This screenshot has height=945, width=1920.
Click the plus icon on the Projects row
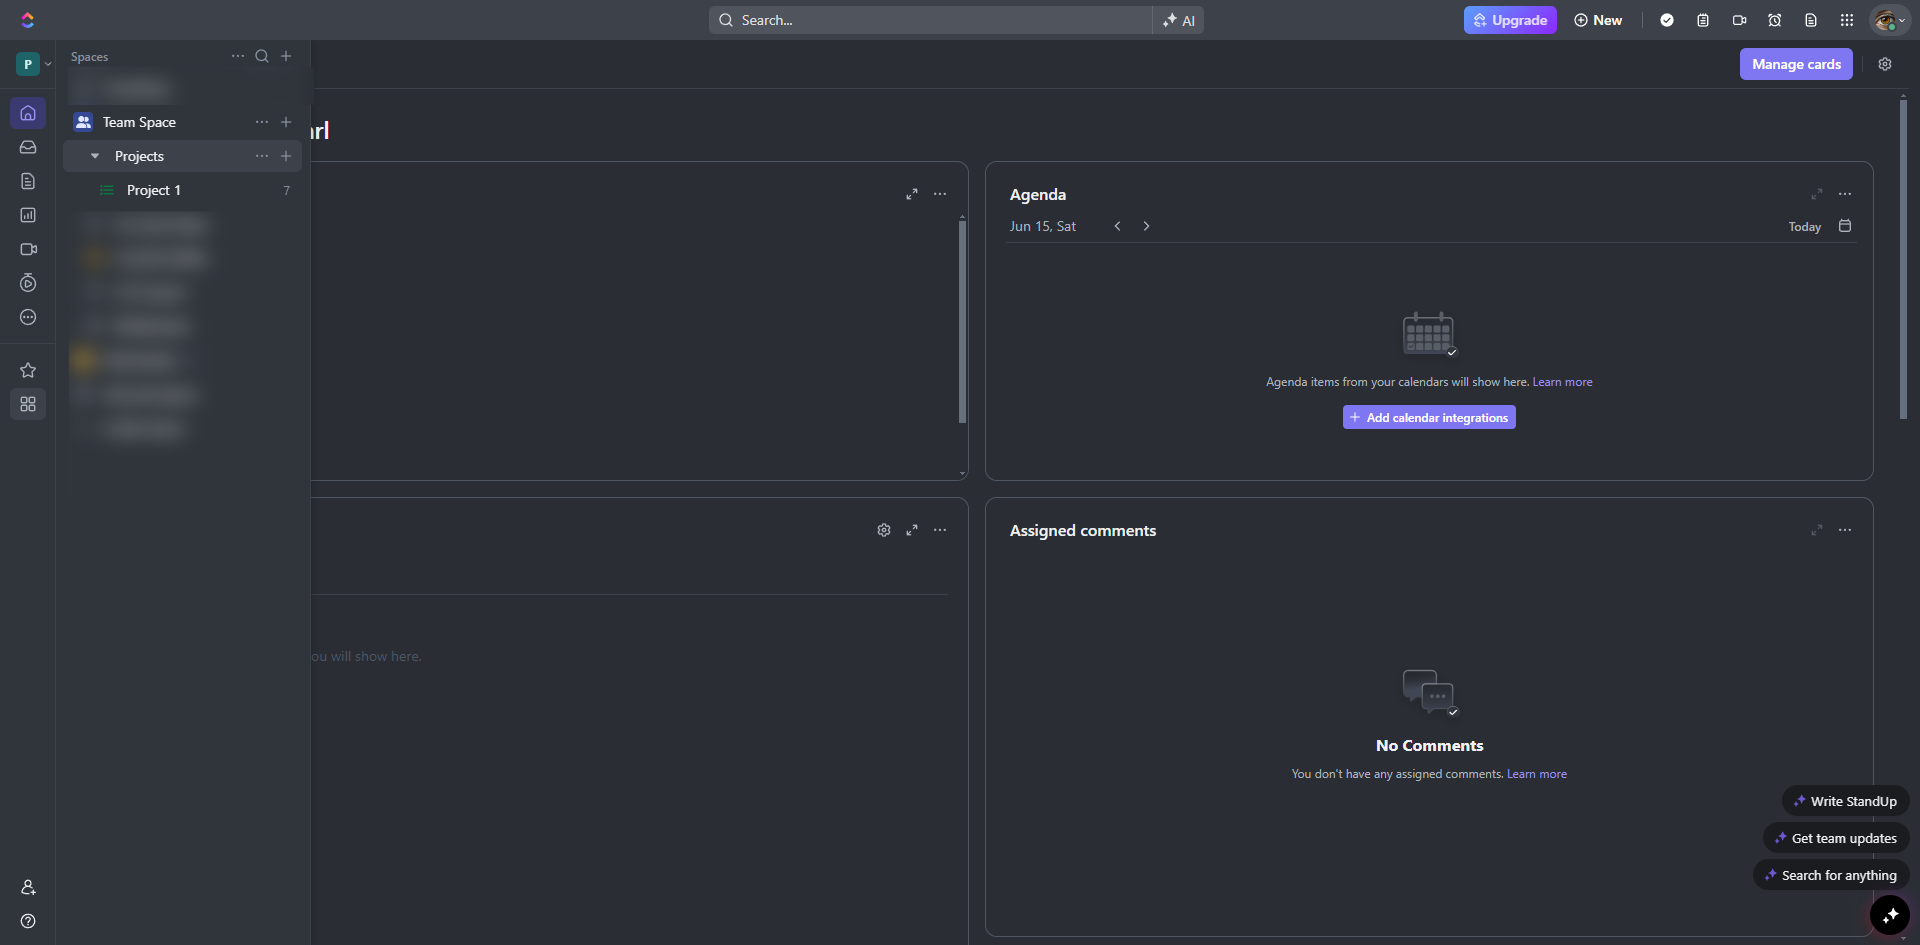pyautogui.click(x=286, y=156)
